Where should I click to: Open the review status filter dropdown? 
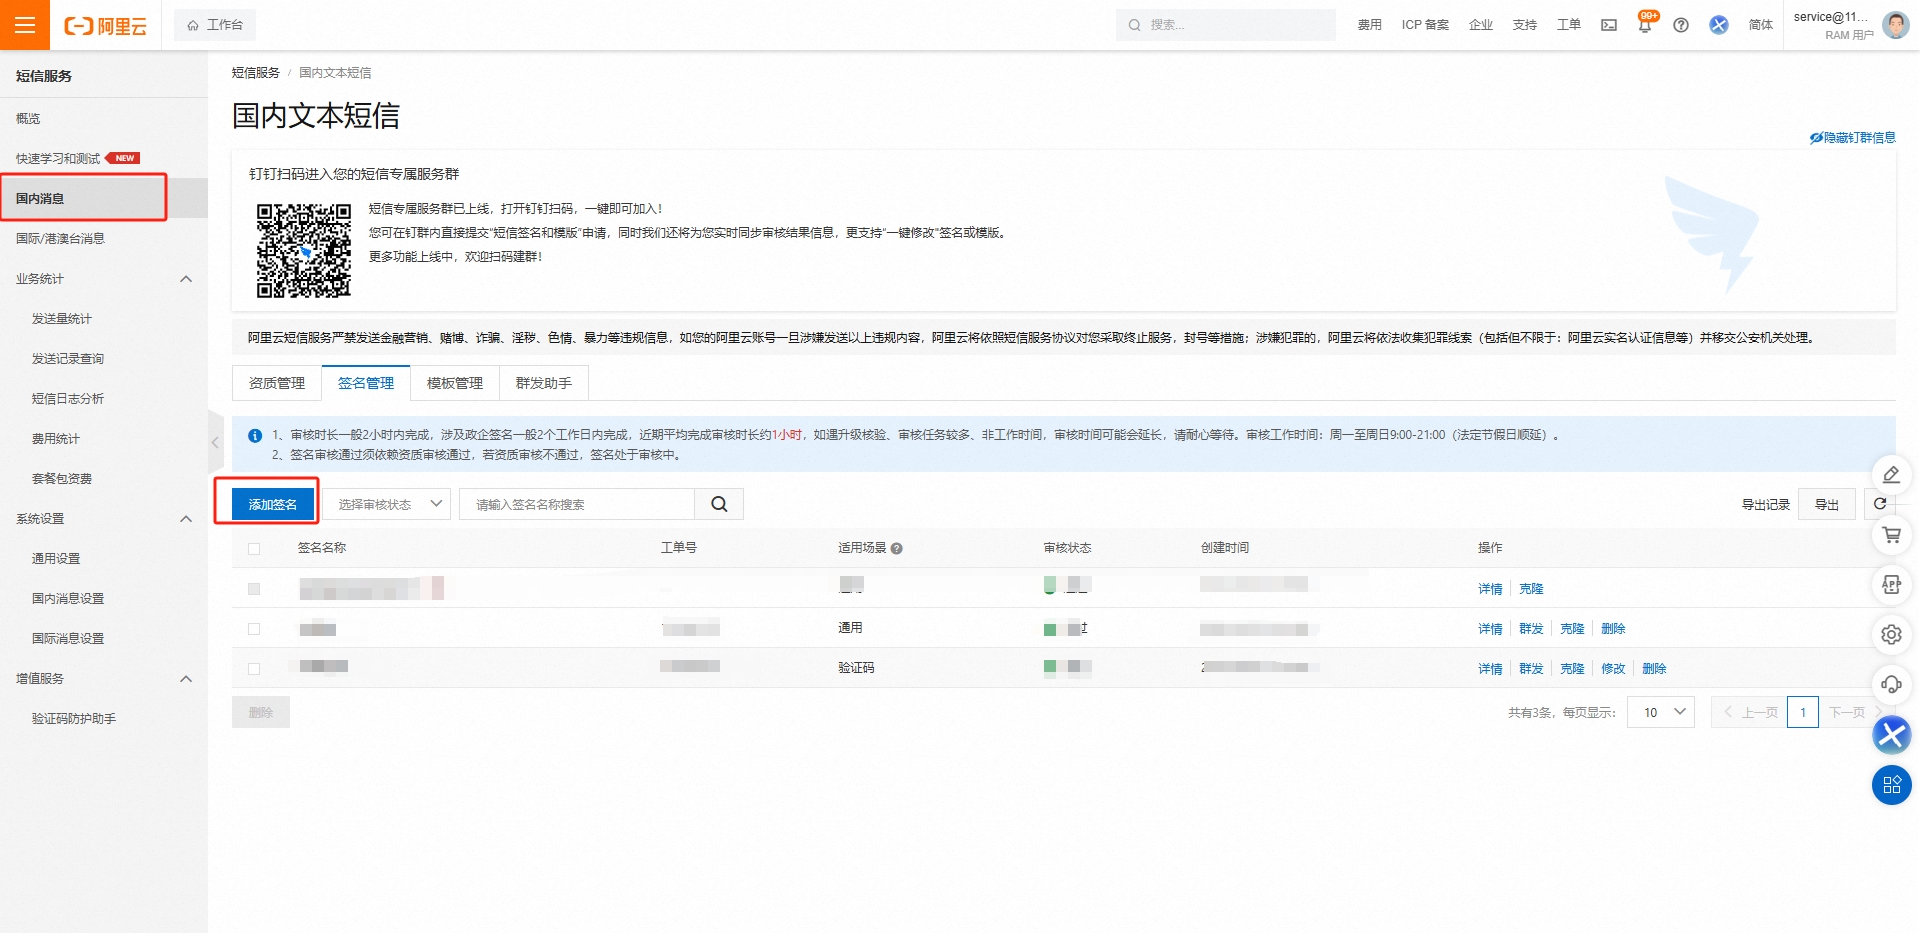pyautogui.click(x=389, y=504)
